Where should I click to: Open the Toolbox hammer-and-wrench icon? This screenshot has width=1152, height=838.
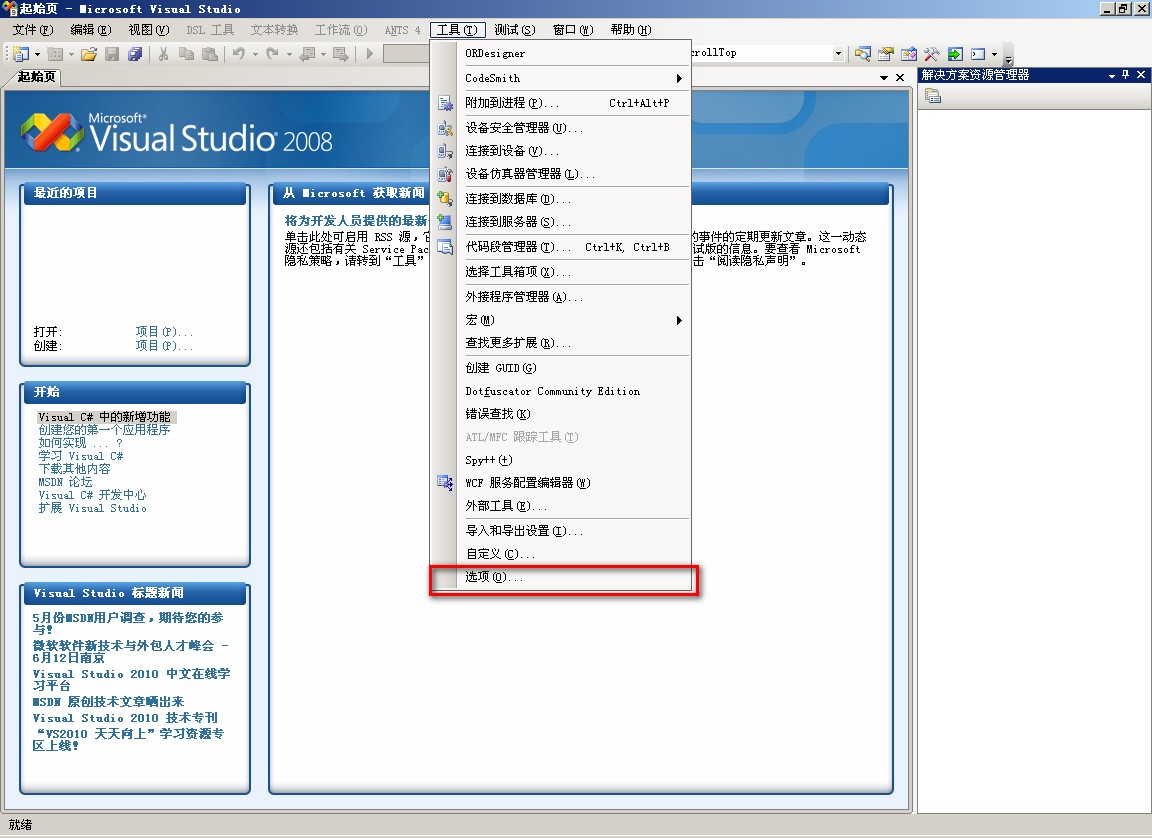pos(932,54)
